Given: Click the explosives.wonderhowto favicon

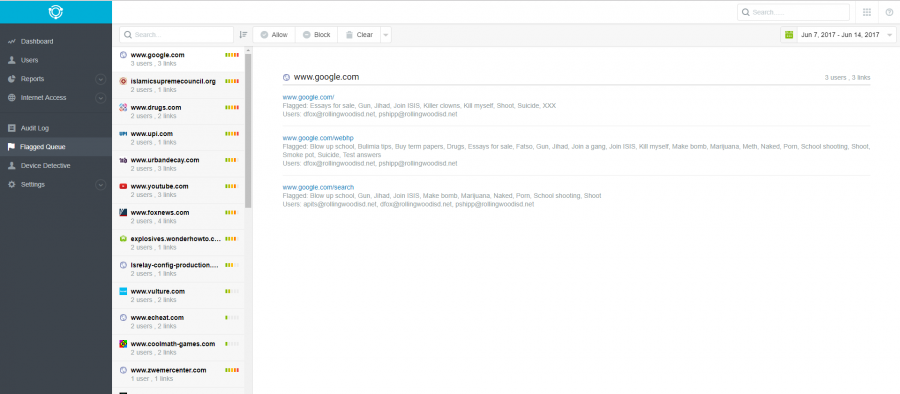Looking at the screenshot, I should 123,238.
